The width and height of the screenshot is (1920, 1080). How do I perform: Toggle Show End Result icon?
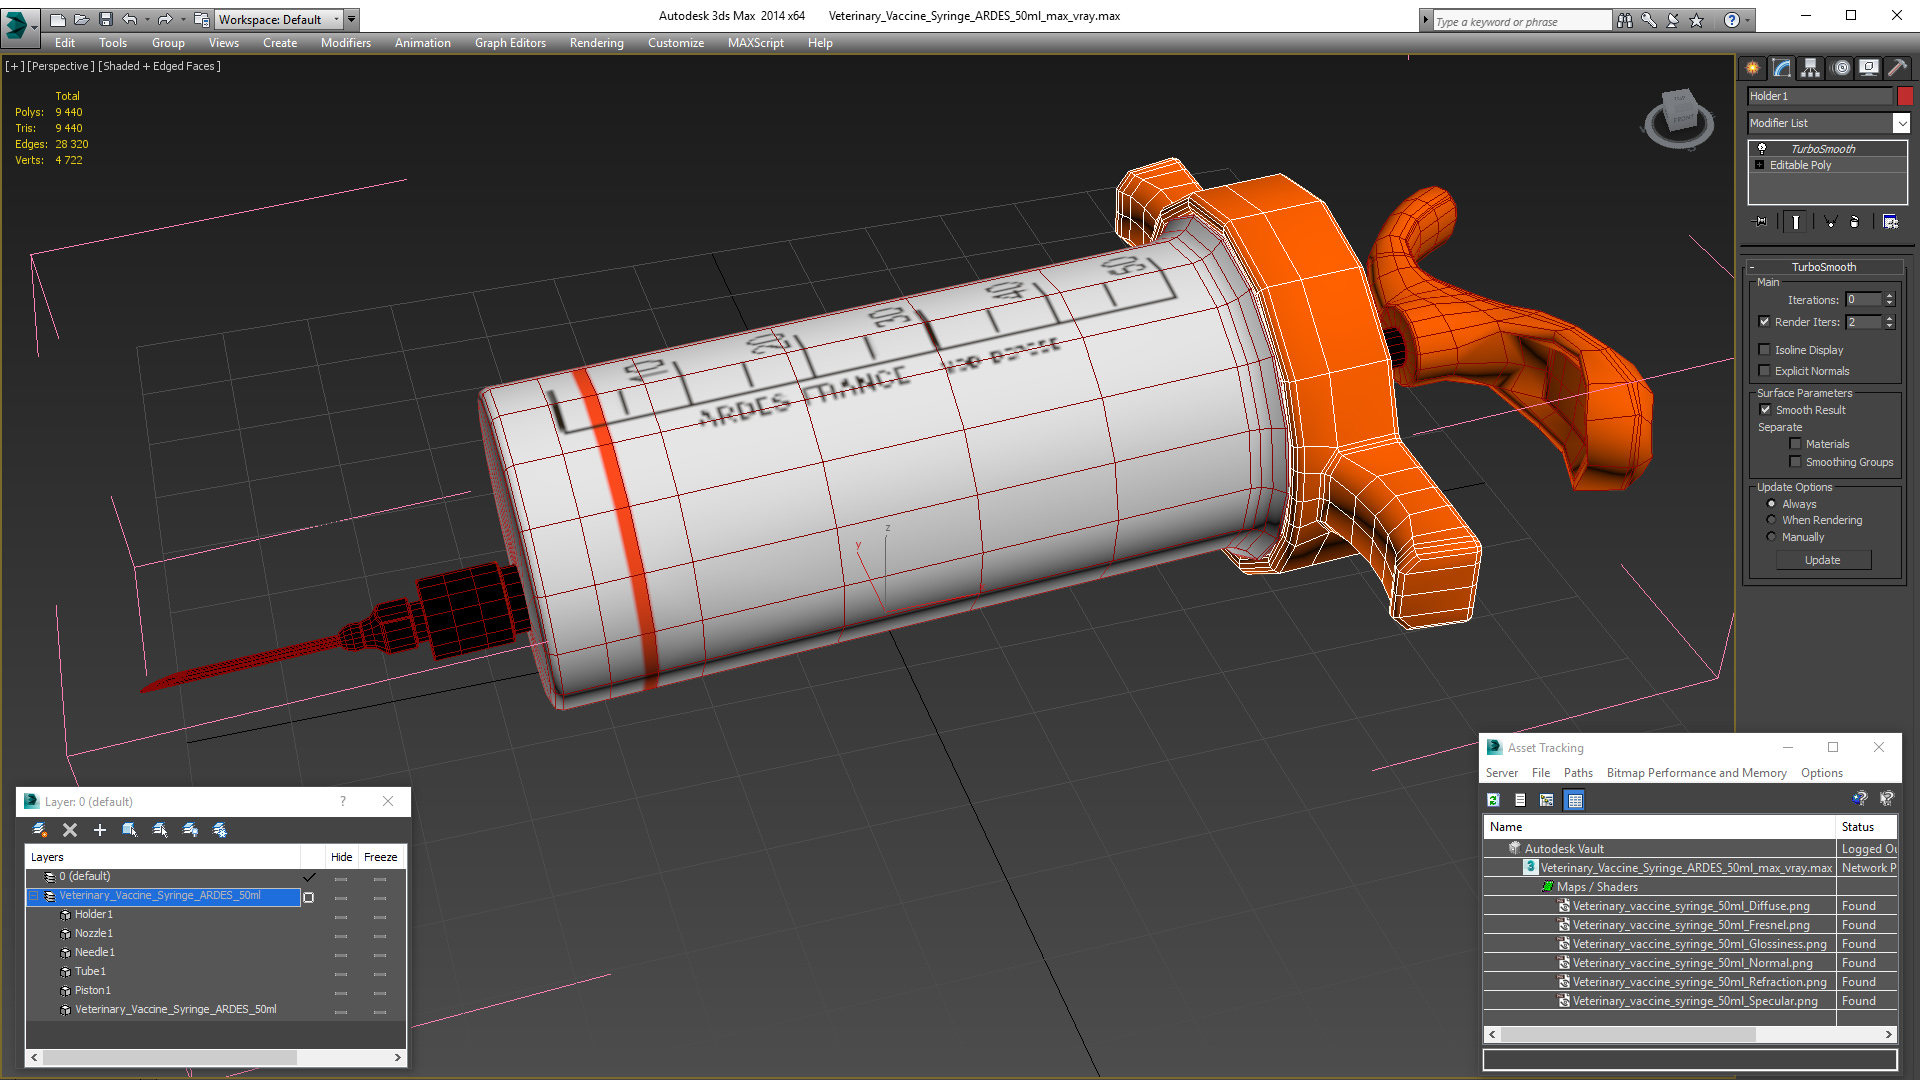pyautogui.click(x=1796, y=222)
